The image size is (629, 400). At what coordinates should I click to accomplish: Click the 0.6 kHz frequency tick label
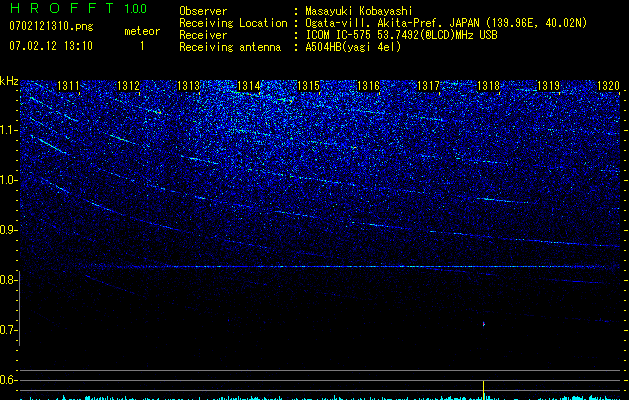coord(9,380)
